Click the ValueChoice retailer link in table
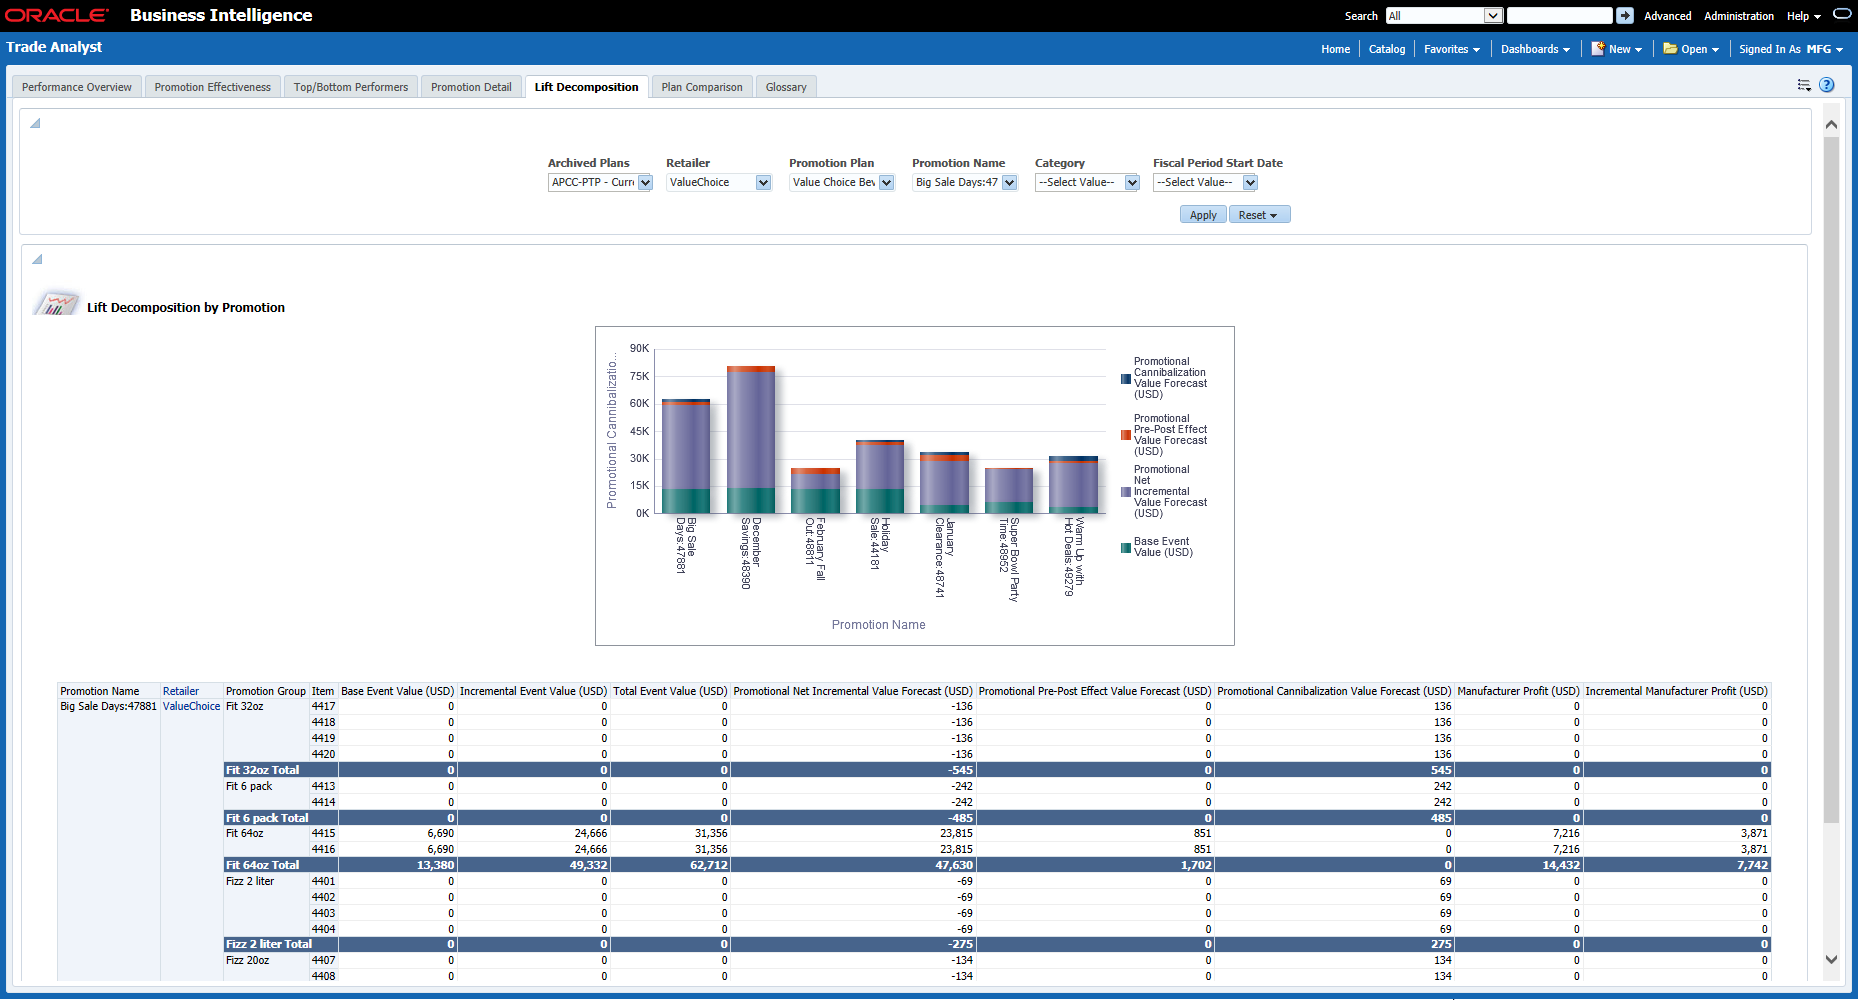The height and width of the screenshot is (1000, 1858). coord(191,707)
